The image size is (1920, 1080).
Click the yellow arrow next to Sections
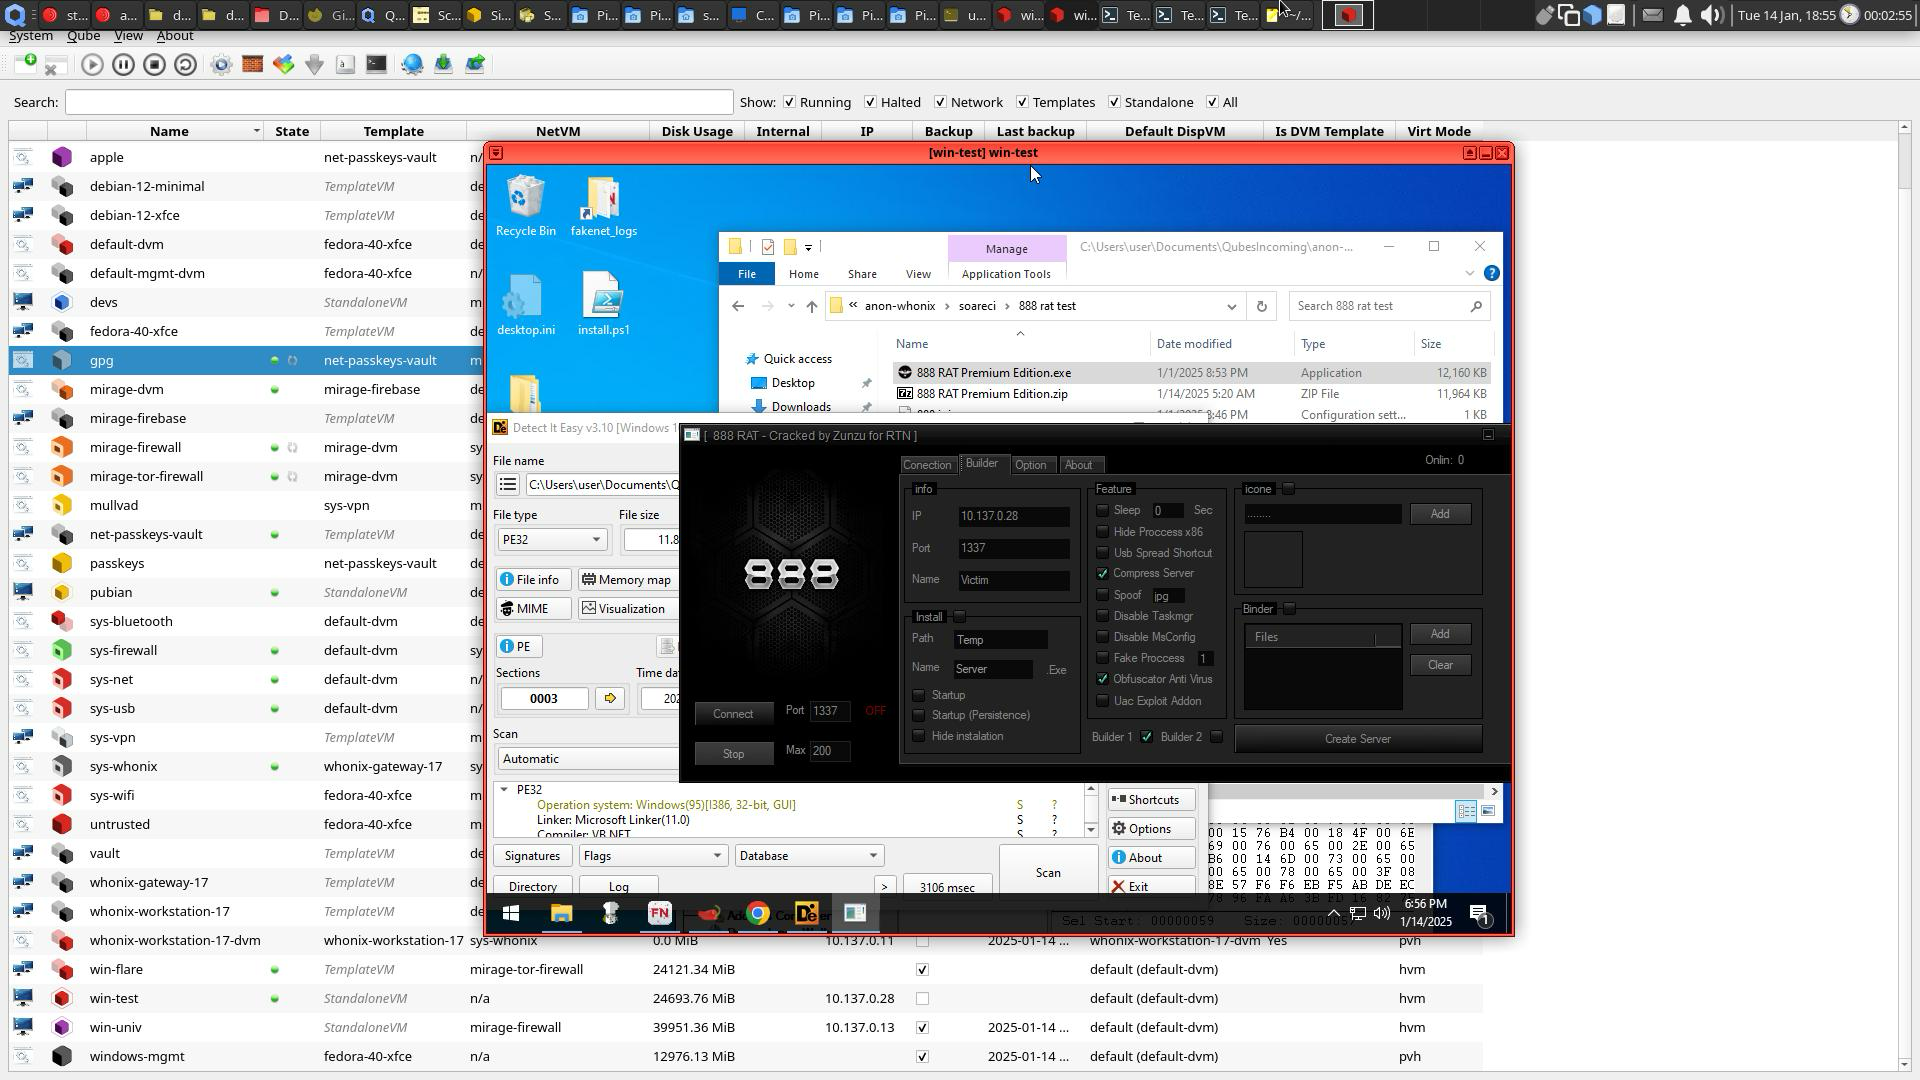tap(610, 698)
